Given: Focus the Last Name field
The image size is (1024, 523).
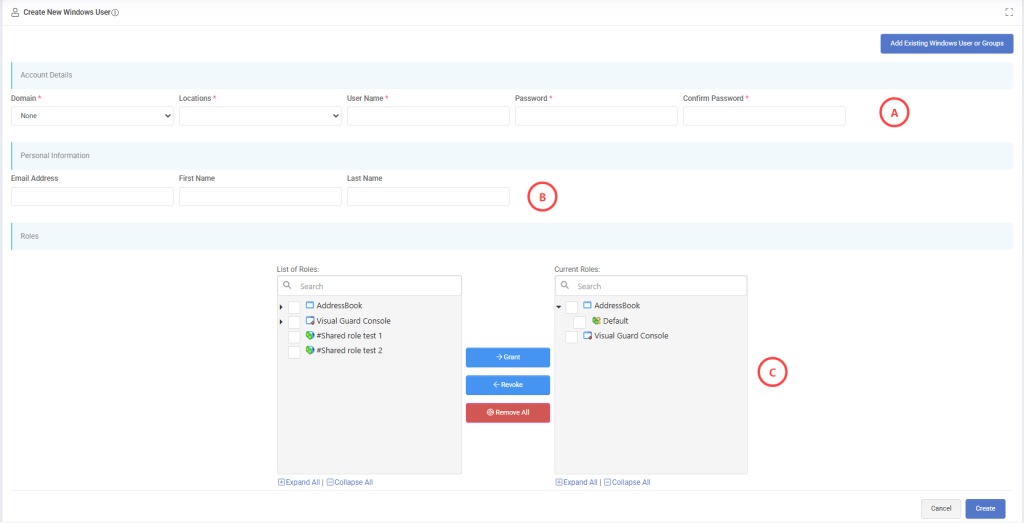Looking at the screenshot, I should pos(428,197).
